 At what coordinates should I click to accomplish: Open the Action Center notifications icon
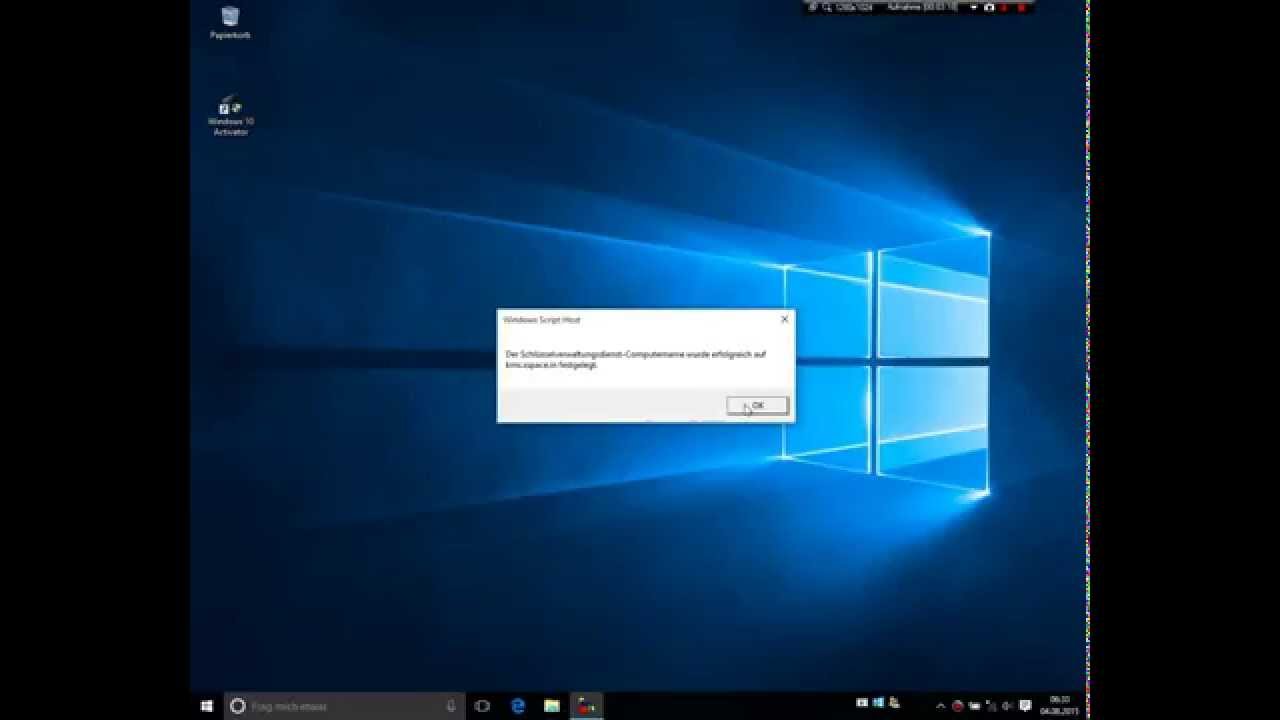(1025, 706)
